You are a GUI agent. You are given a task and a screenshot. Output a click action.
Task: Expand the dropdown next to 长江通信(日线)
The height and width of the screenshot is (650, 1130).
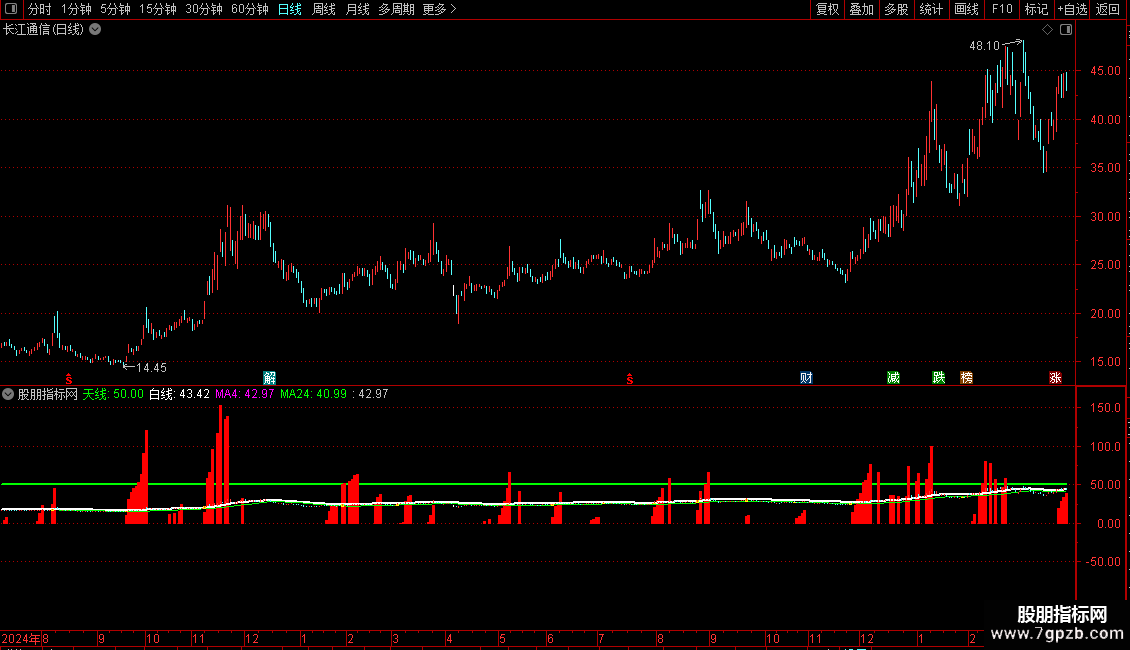[x=95, y=30]
